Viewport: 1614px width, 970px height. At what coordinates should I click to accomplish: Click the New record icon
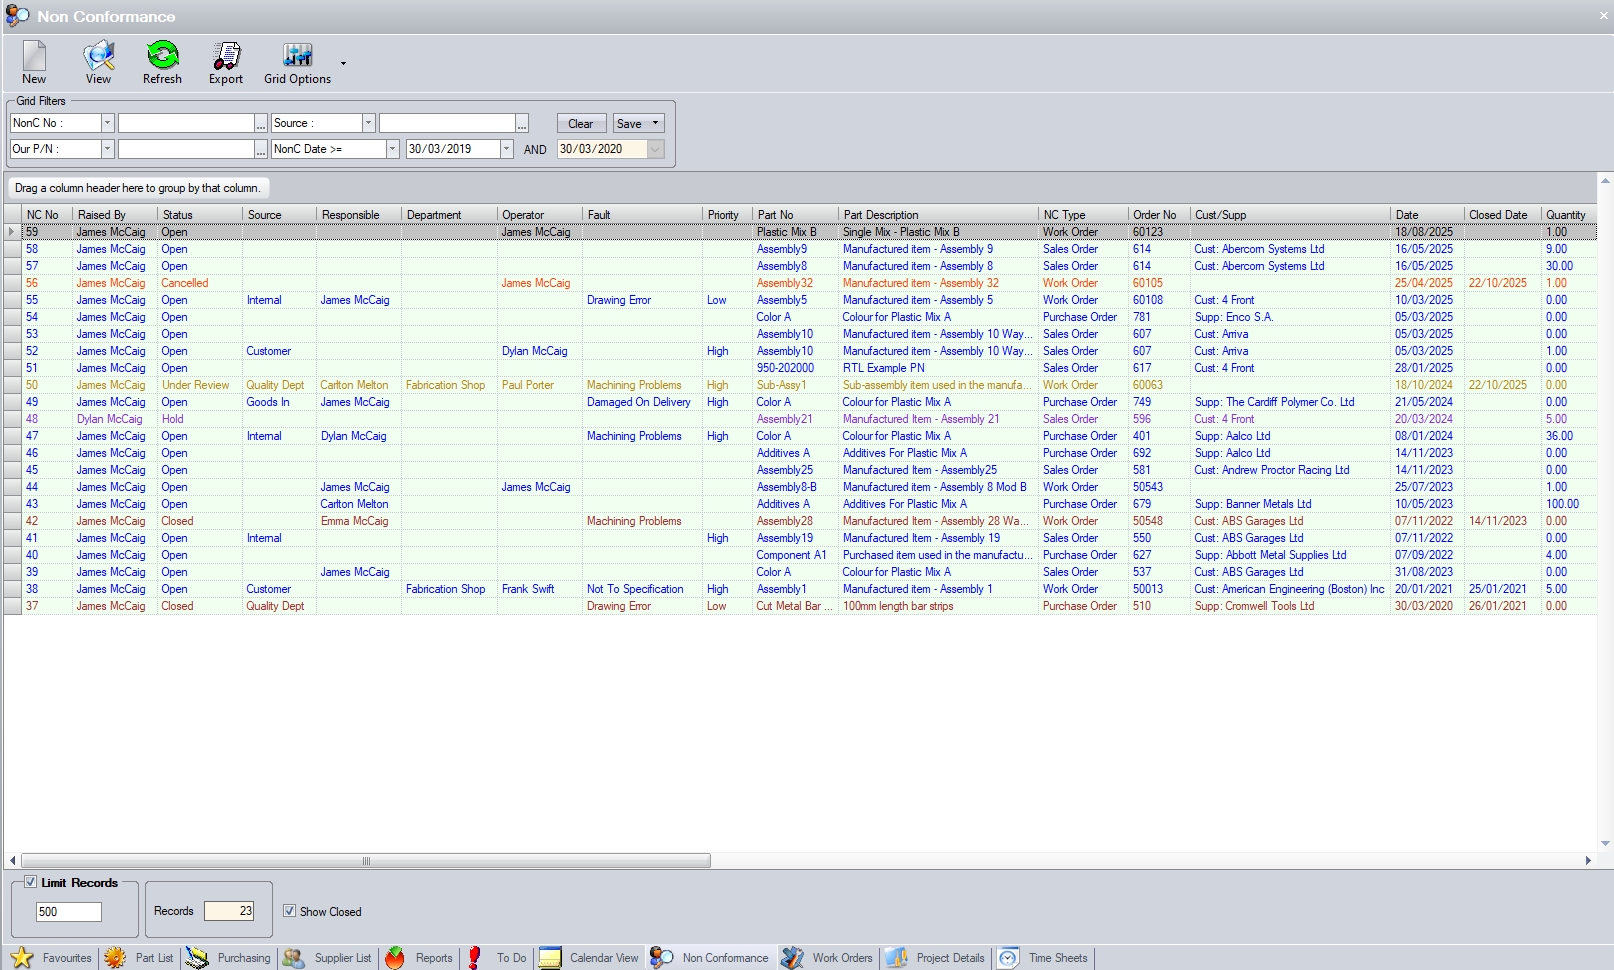(34, 57)
